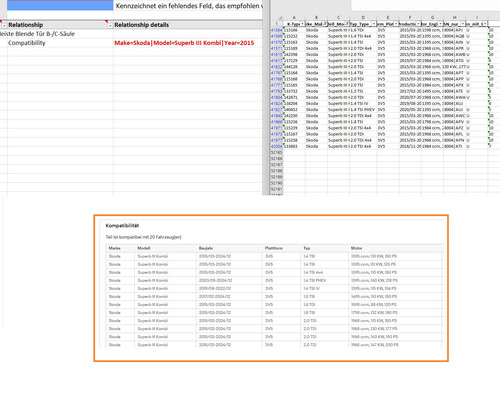Select column A header letter
The height and width of the screenshot is (396, 500).
coord(294,17)
